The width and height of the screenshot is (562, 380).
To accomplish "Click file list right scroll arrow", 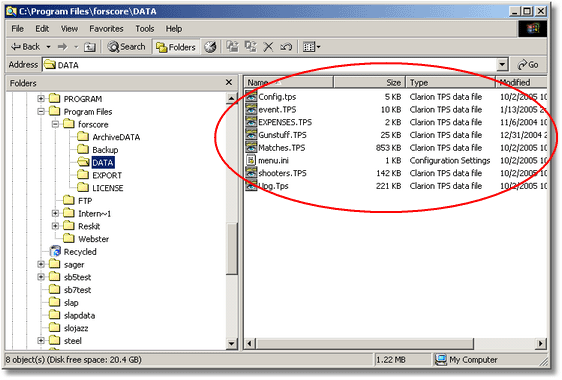I will pos(541,343).
